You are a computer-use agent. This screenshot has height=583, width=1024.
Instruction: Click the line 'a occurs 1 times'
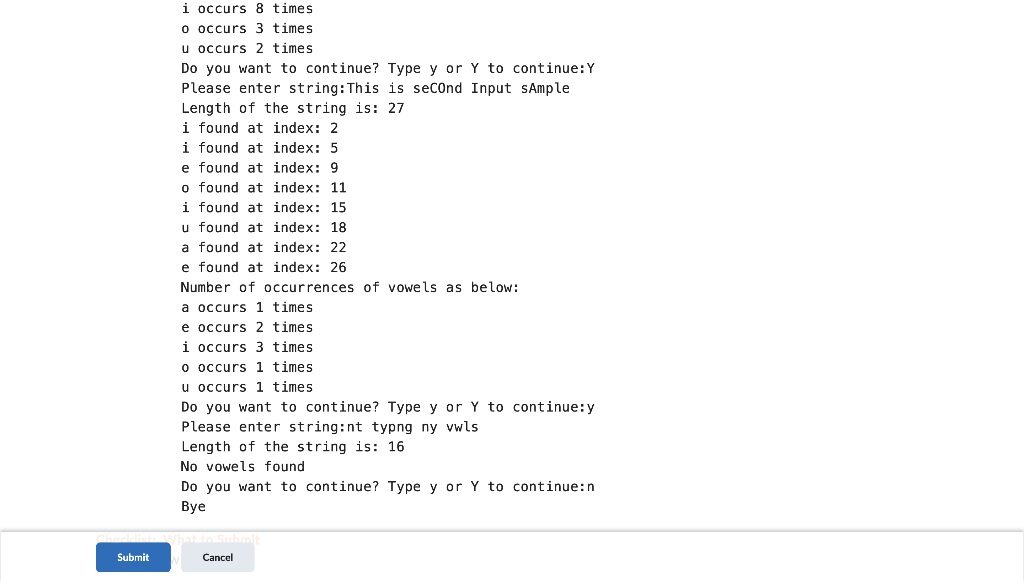point(246,307)
